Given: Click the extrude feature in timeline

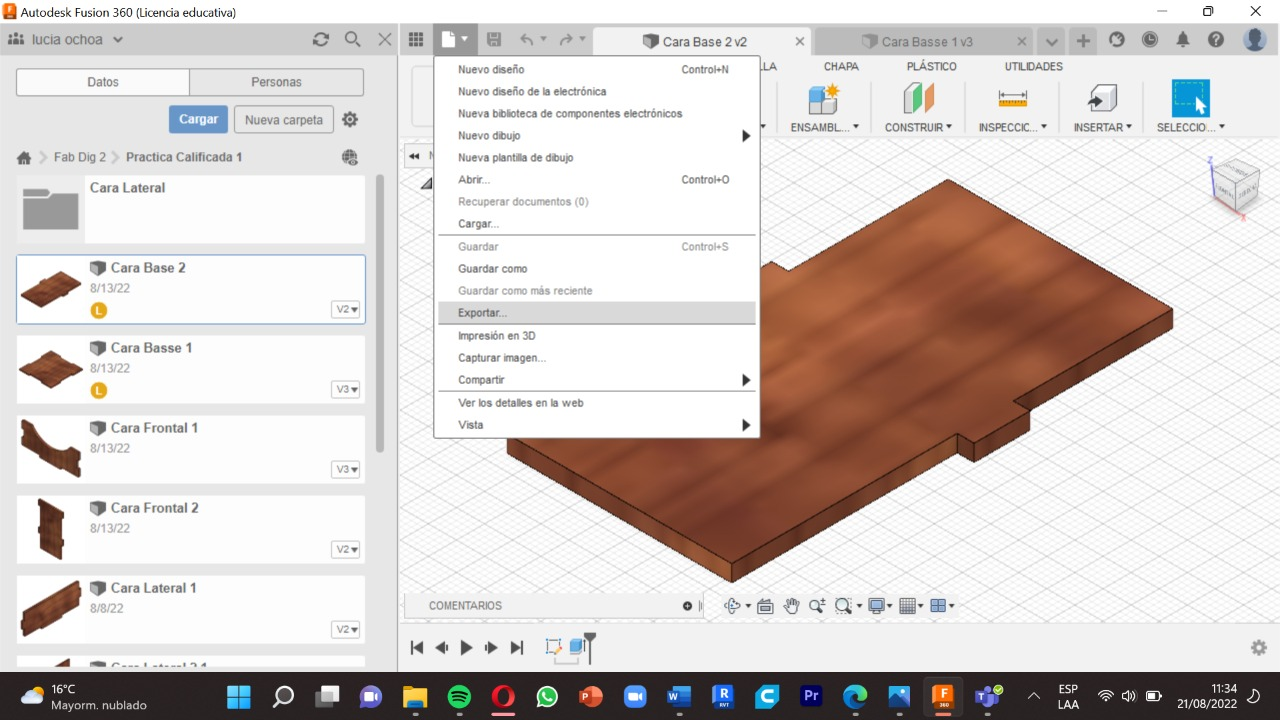Looking at the screenshot, I should pyautogui.click(x=577, y=647).
